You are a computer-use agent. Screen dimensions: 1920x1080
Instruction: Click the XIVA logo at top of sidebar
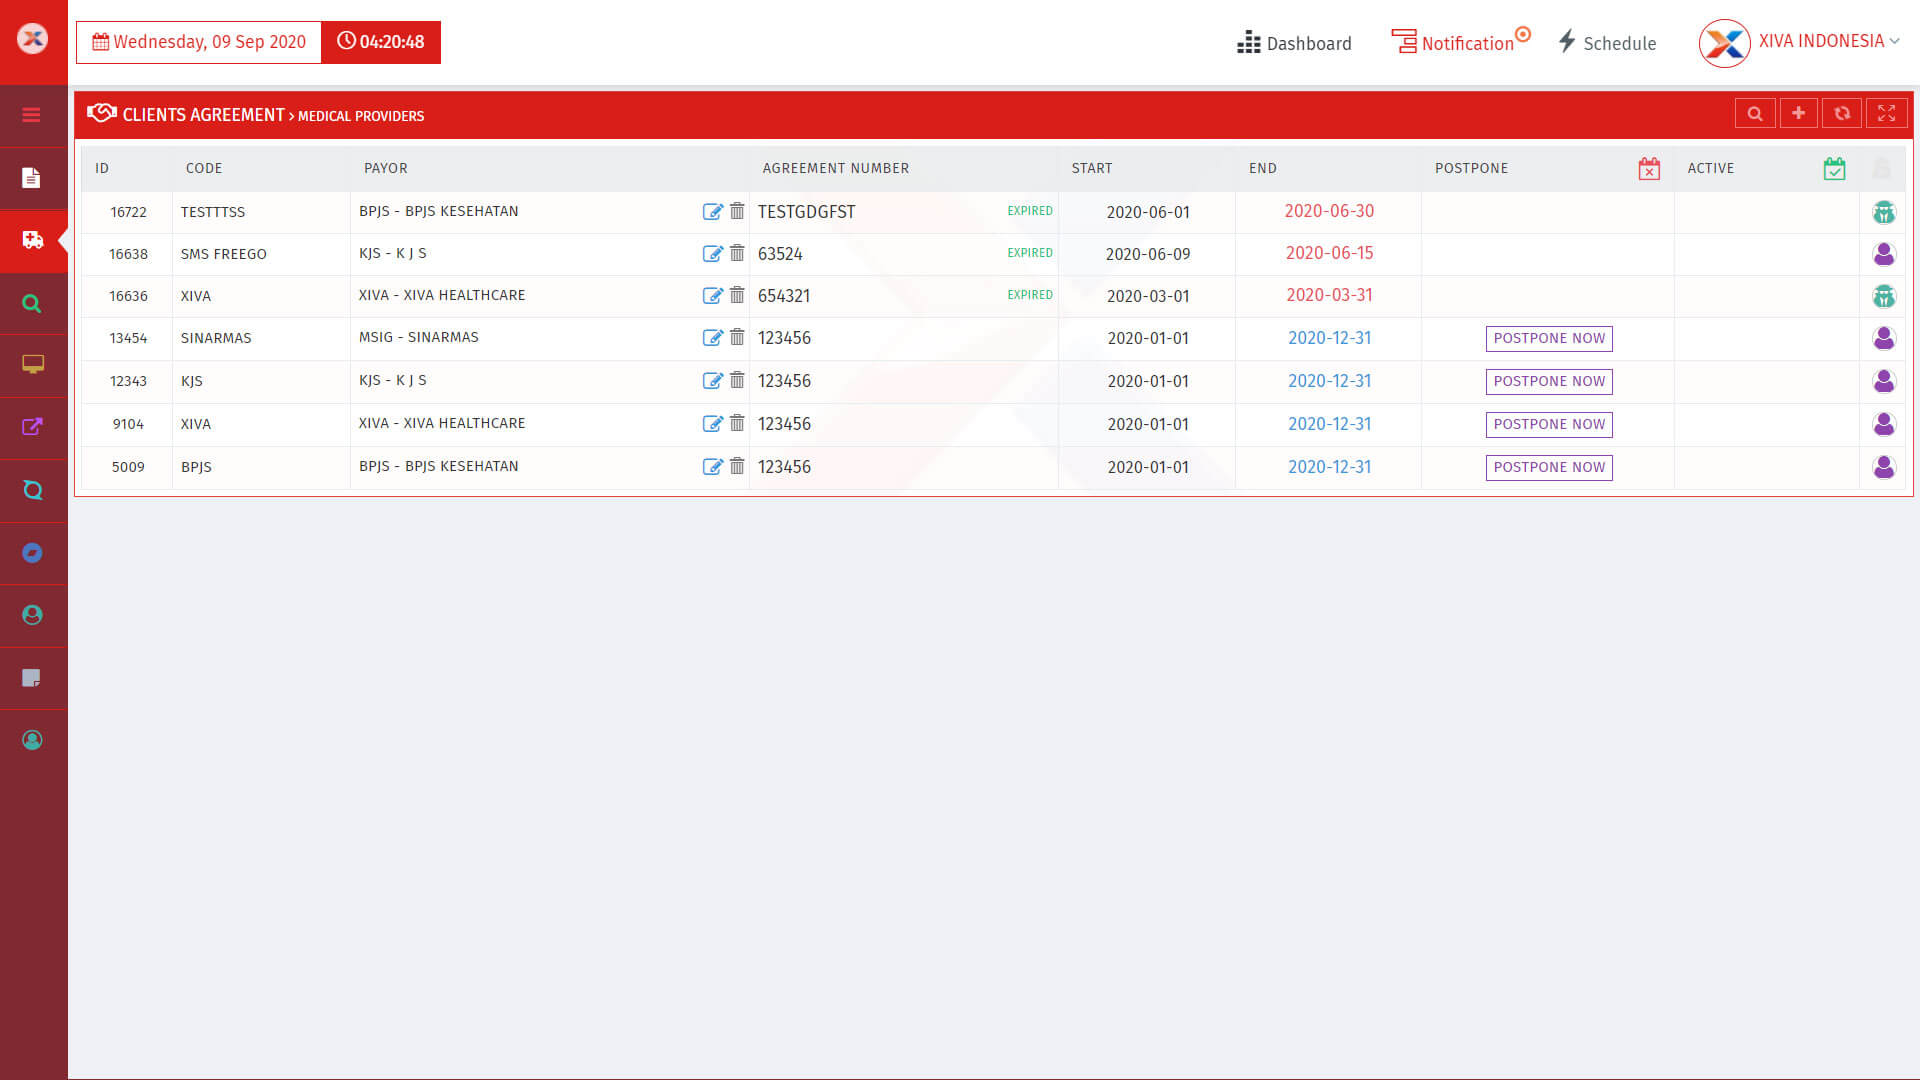pos(32,39)
